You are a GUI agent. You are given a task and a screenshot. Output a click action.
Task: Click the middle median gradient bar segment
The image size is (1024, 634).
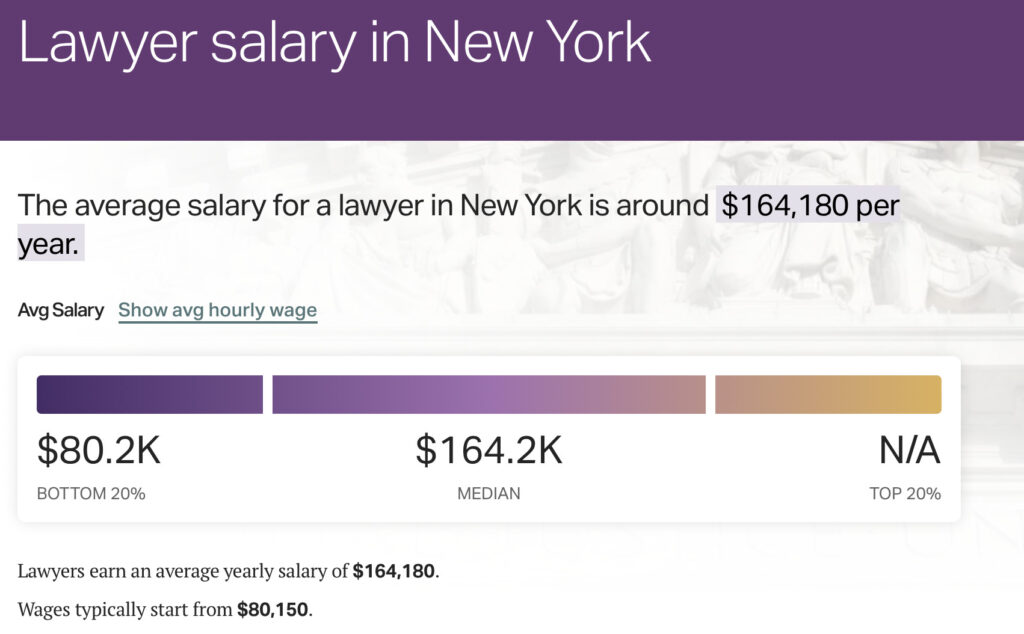(x=488, y=394)
